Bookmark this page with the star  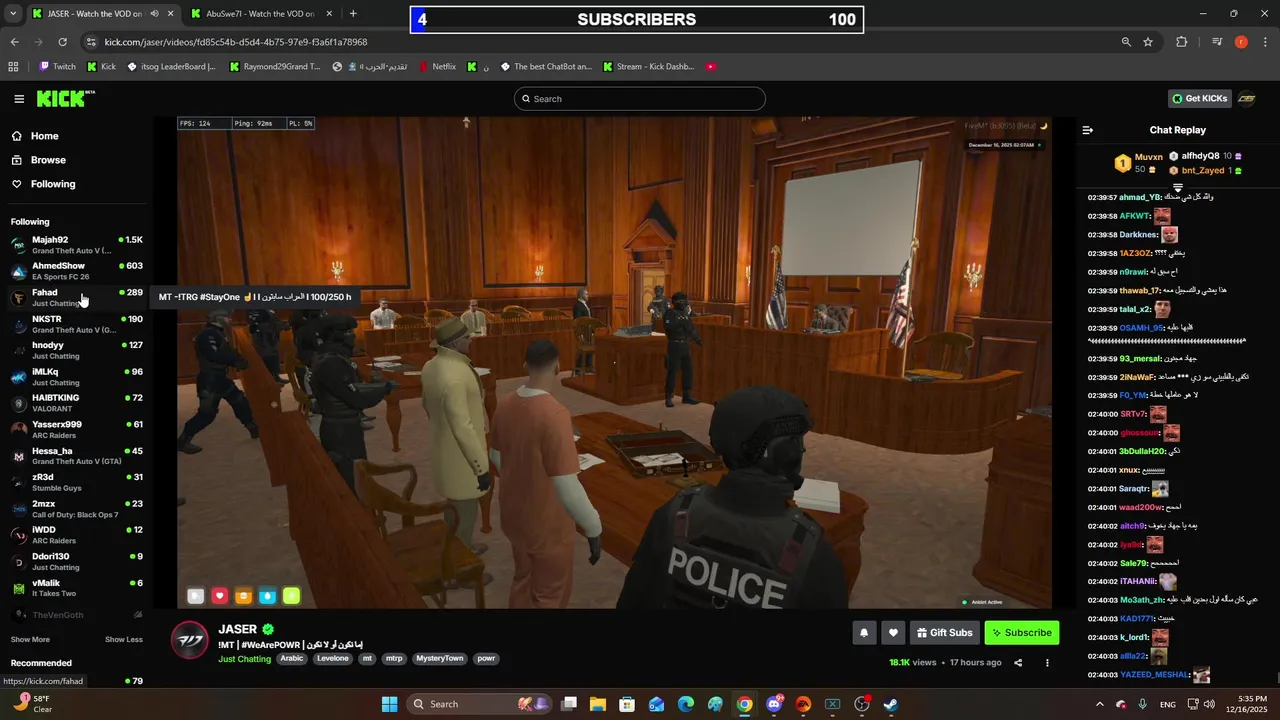[1148, 42]
